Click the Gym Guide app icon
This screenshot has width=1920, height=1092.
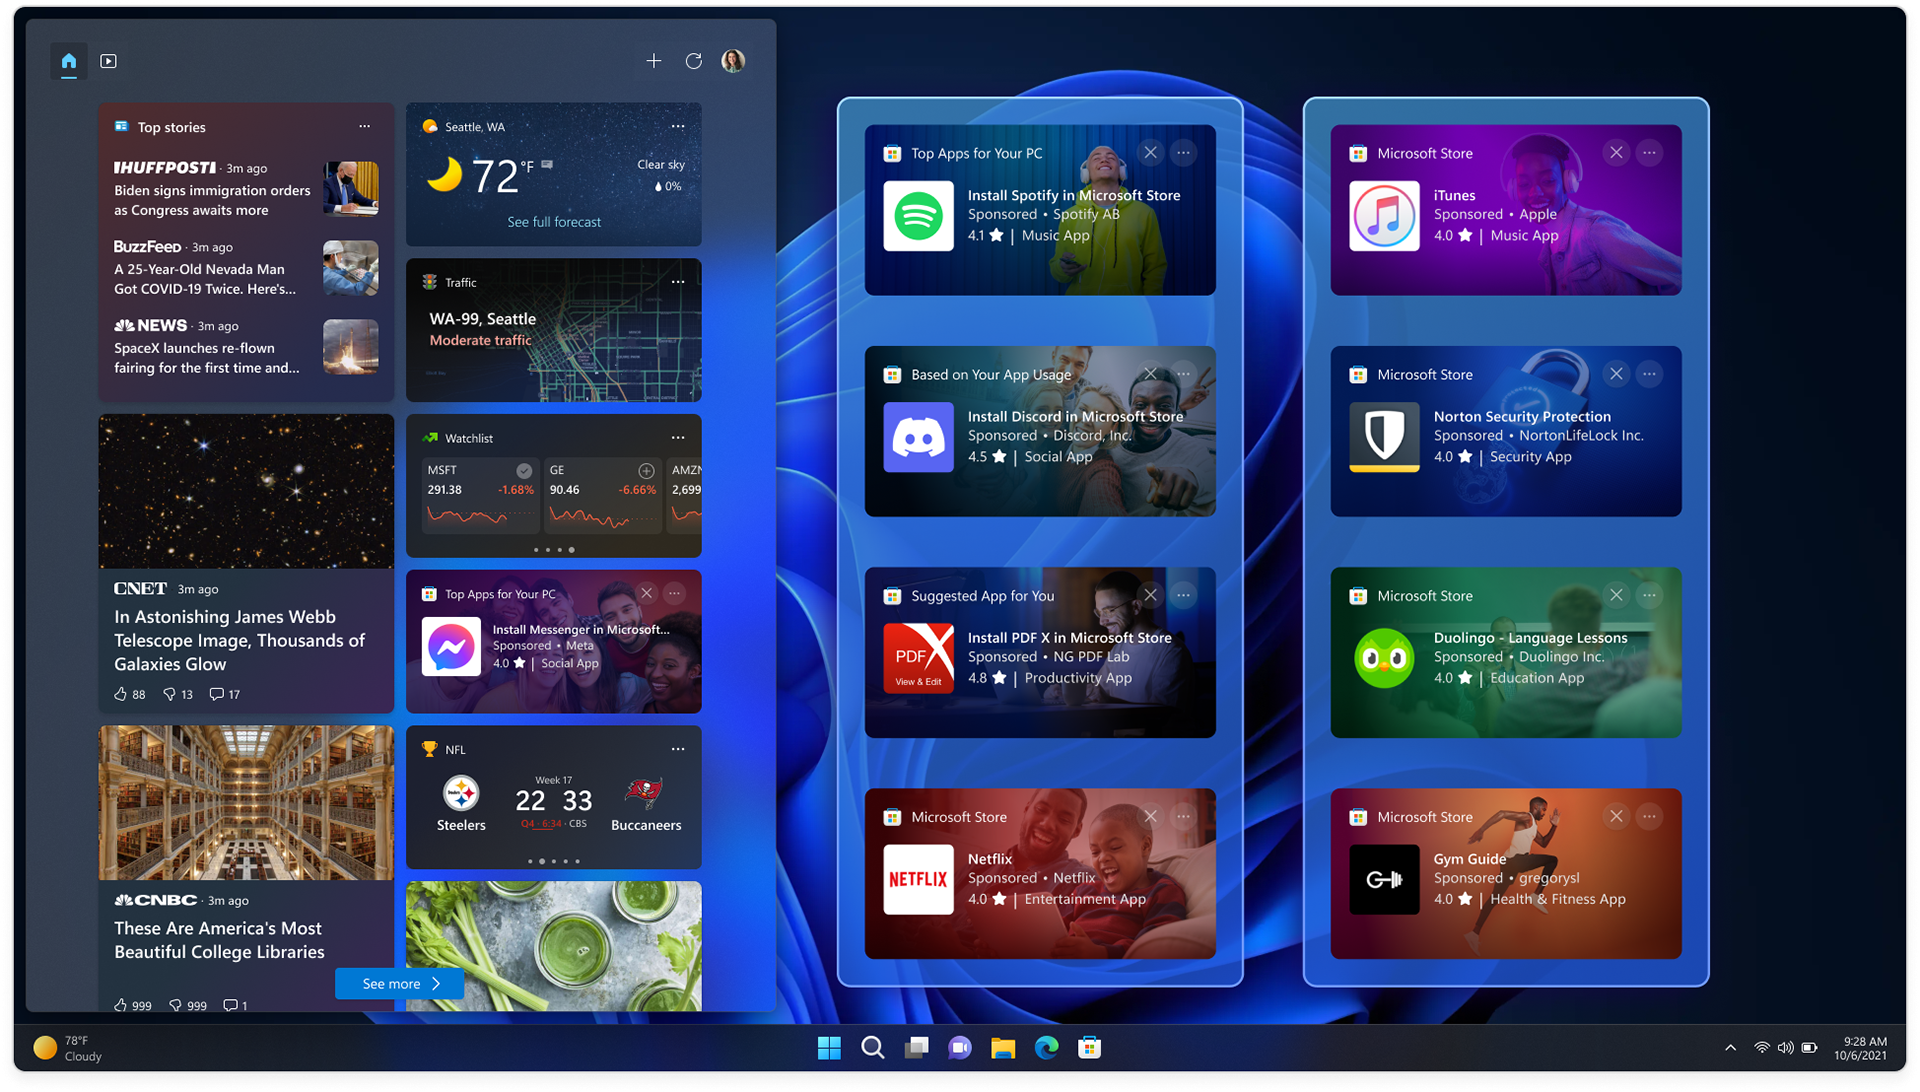[x=1384, y=879]
